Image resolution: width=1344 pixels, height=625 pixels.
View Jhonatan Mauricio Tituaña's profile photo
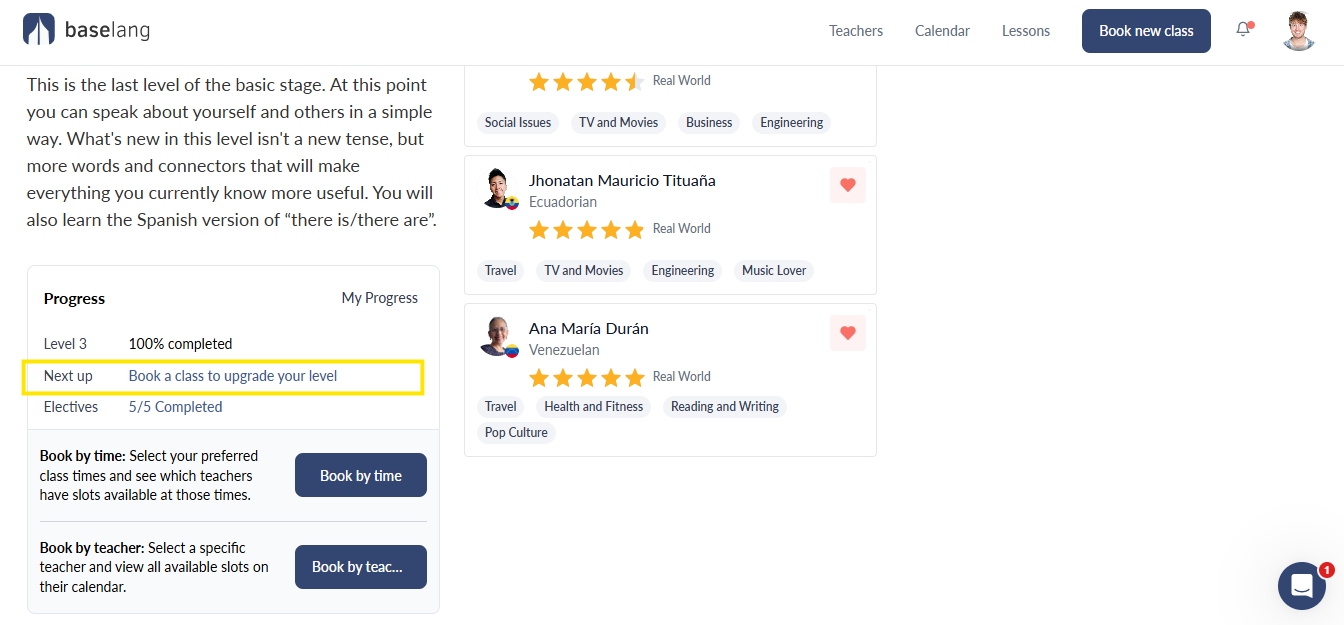tap(498, 188)
